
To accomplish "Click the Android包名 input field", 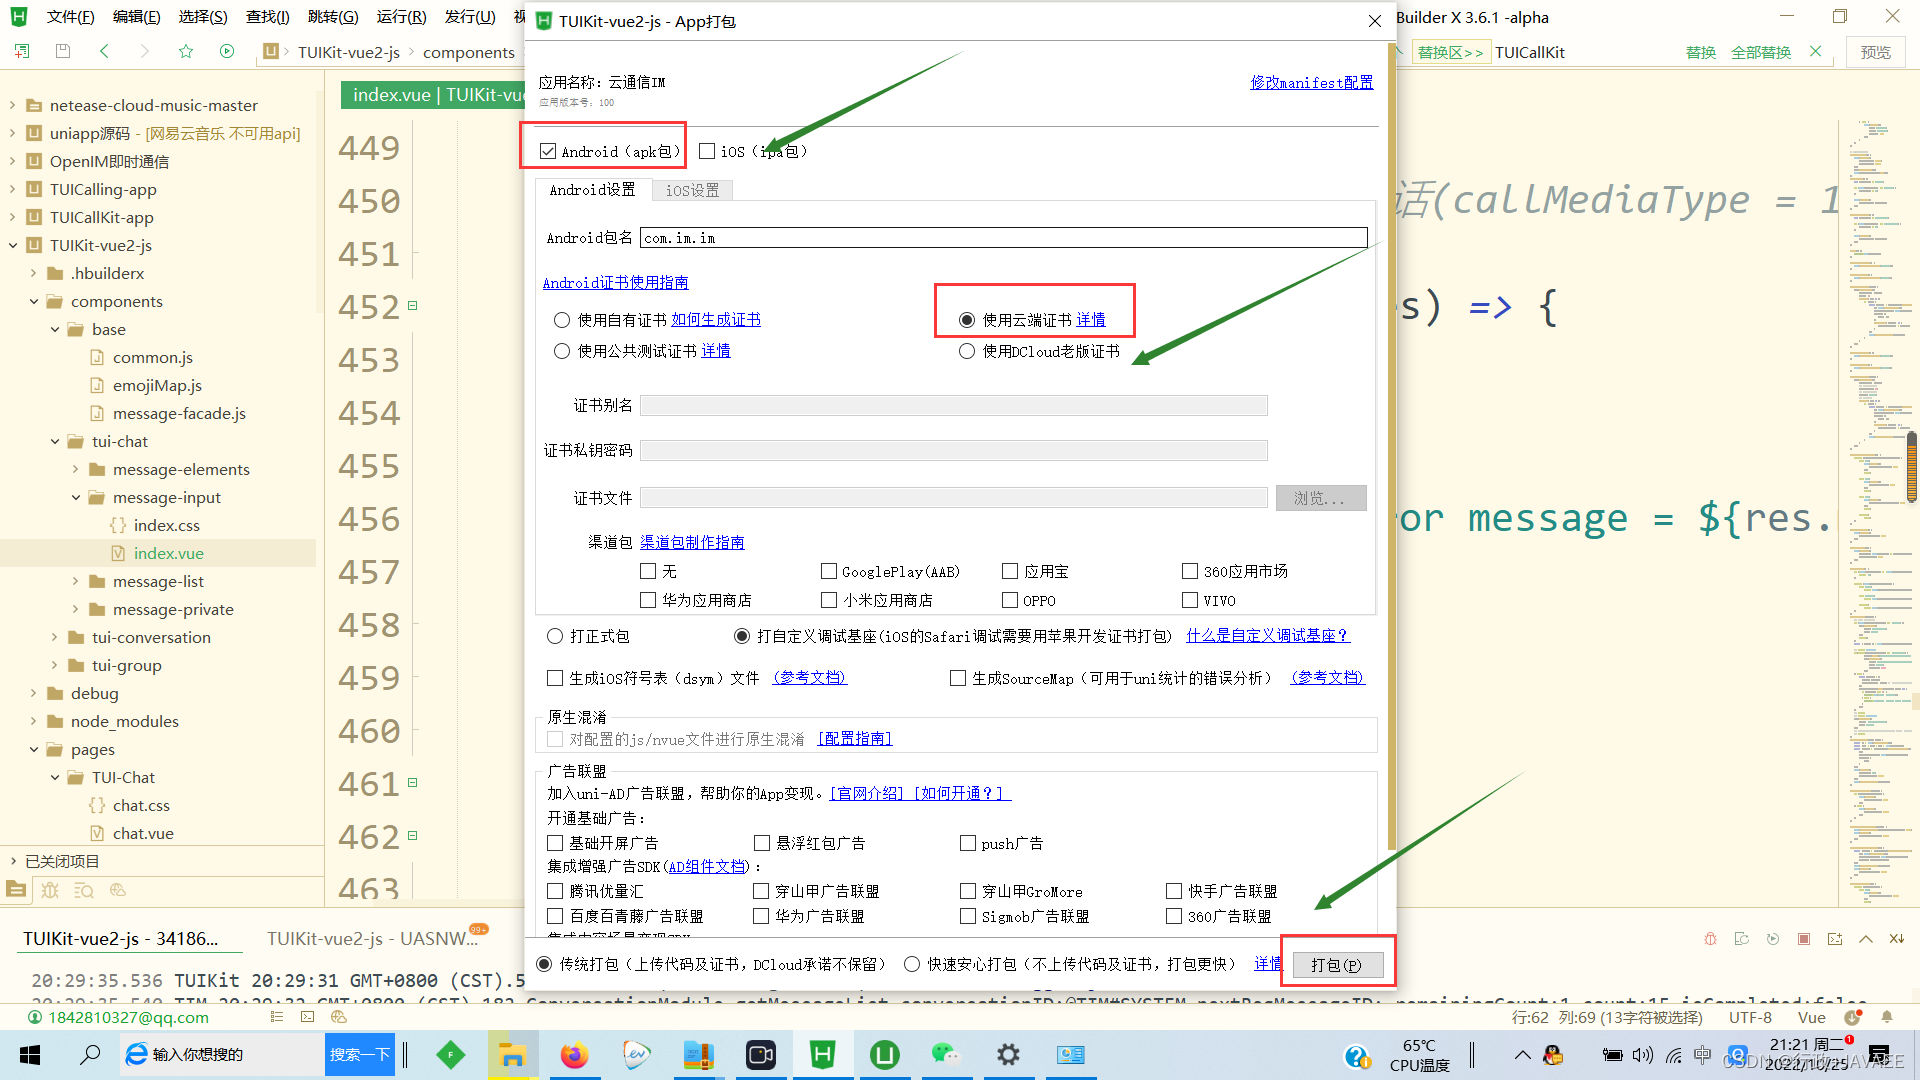I will pos(1003,238).
